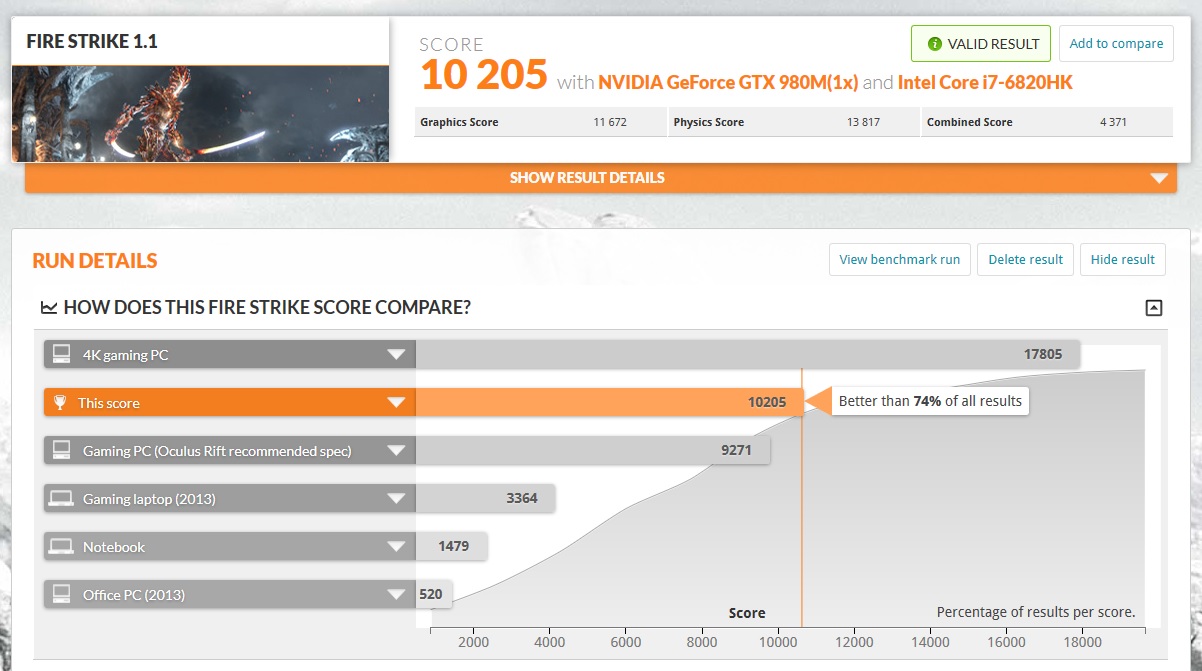This screenshot has height=671, width=1202.
Task: Click Delete result button
Action: click(1025, 259)
